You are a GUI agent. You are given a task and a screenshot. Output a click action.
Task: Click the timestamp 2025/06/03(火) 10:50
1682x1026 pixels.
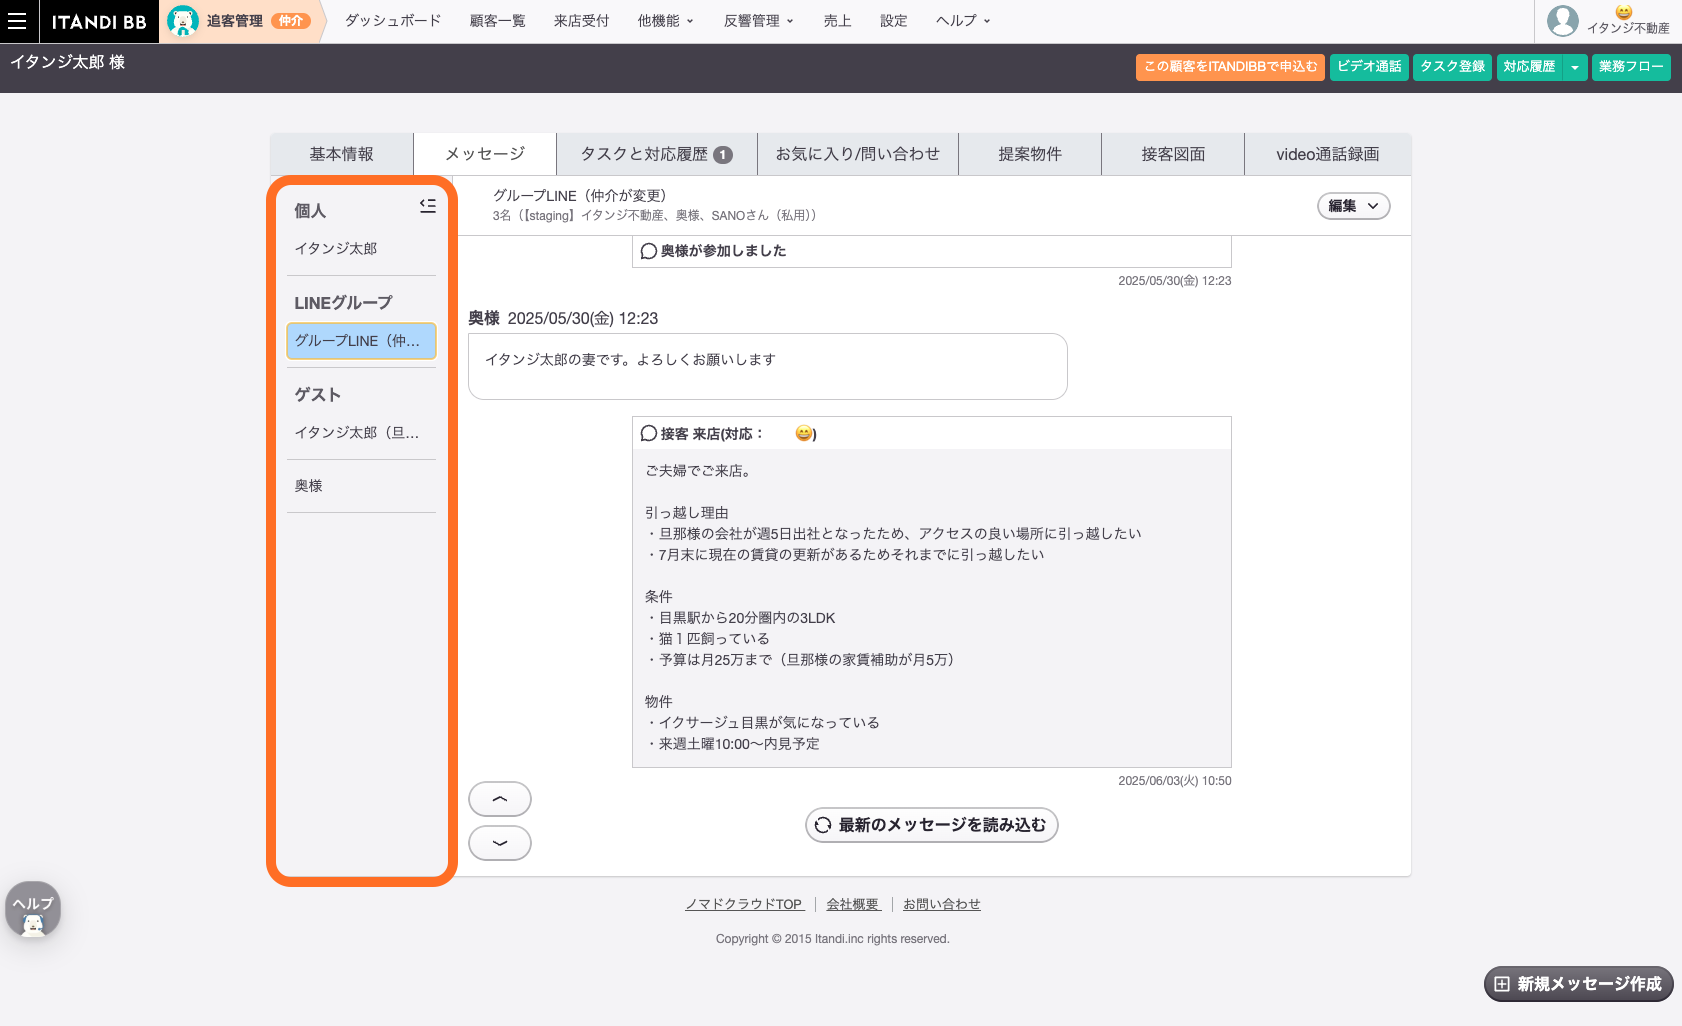pos(1175,781)
